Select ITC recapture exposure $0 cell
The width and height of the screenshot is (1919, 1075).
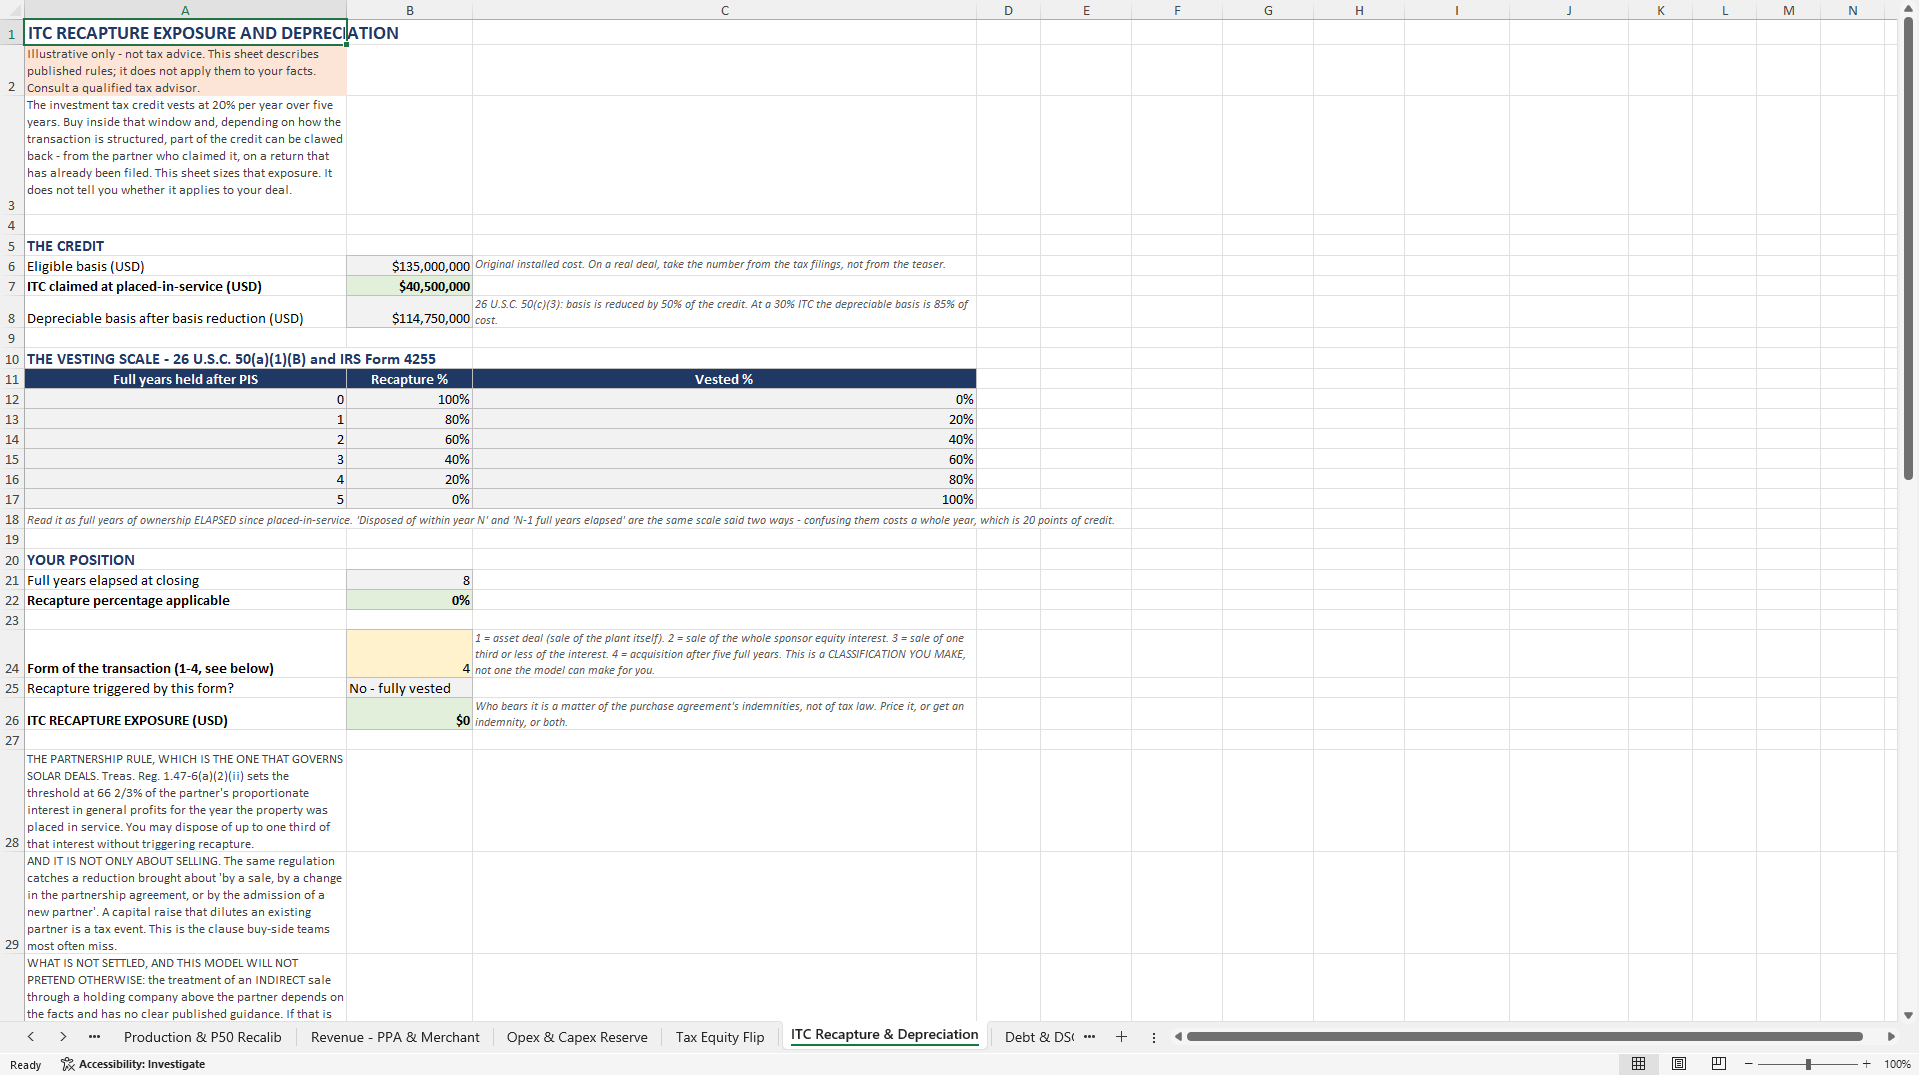[x=410, y=714]
